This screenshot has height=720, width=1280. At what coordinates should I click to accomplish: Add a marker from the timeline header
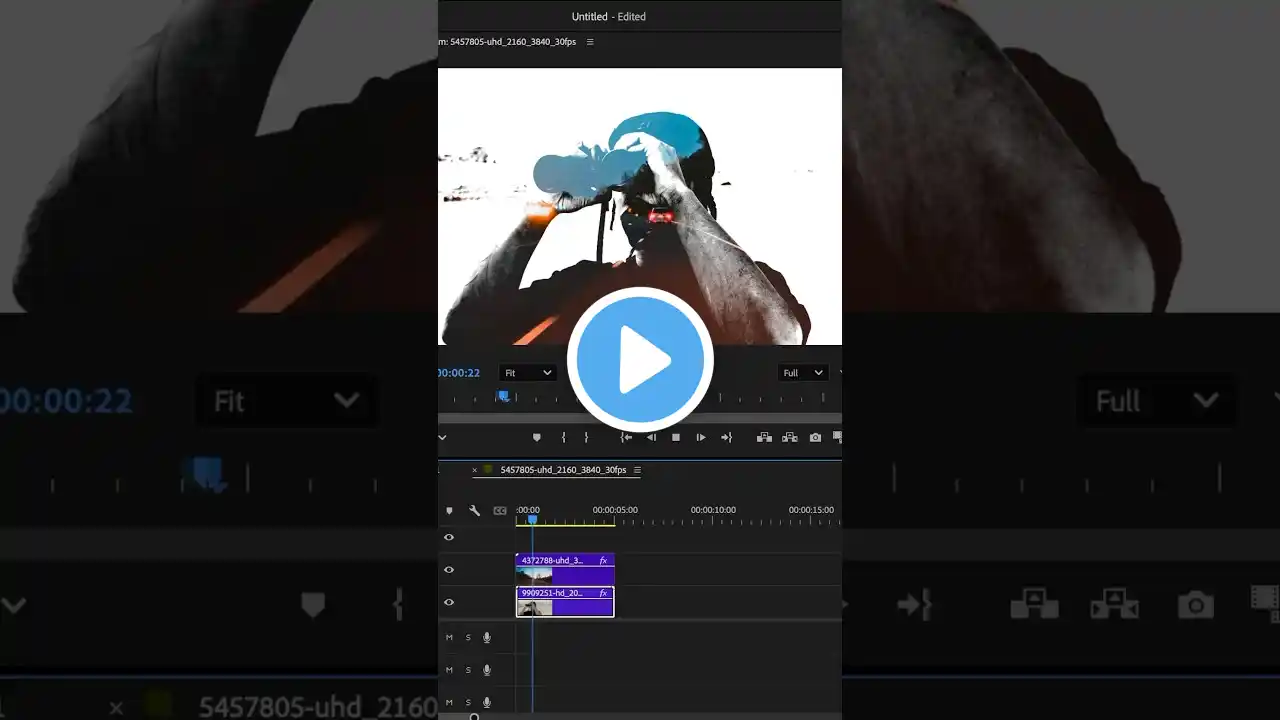pyautogui.click(x=449, y=511)
